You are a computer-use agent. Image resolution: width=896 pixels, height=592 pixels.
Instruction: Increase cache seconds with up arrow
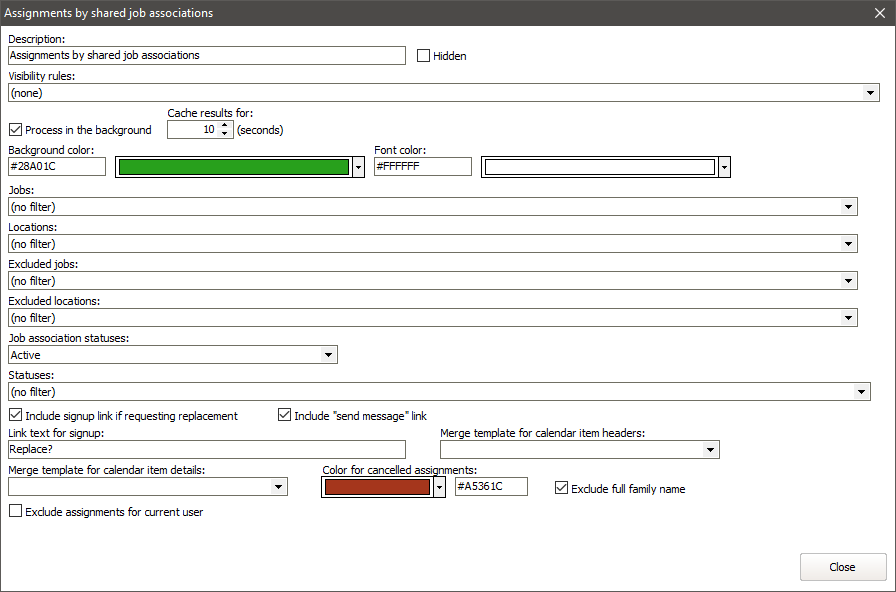coord(225,125)
